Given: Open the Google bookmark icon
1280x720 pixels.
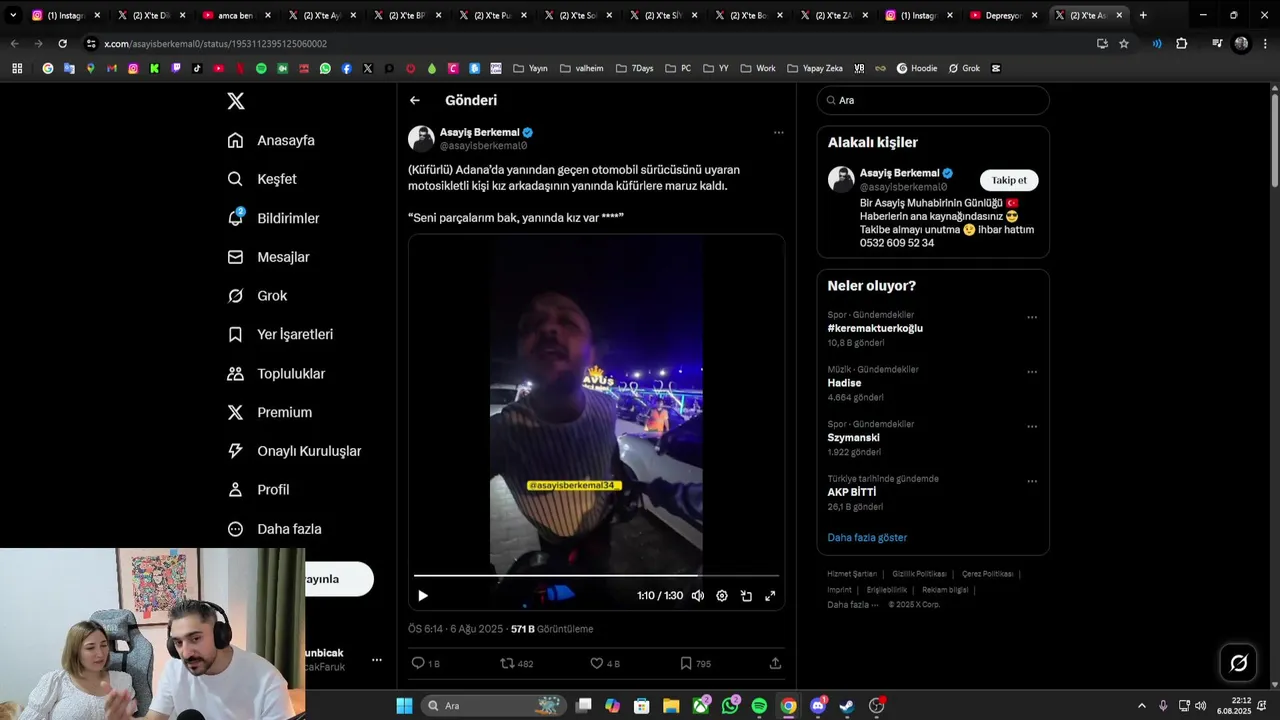Looking at the screenshot, I should pos(48,69).
